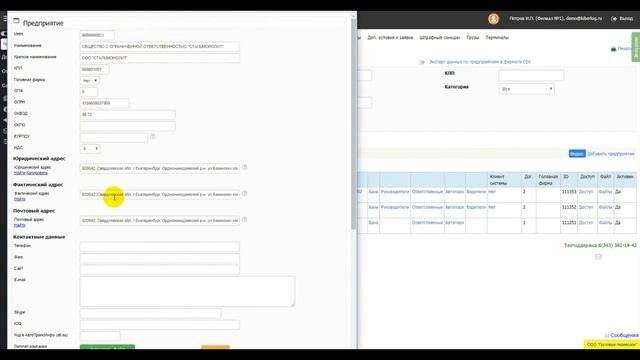Open the Штрафные санкции tab

click(440, 38)
